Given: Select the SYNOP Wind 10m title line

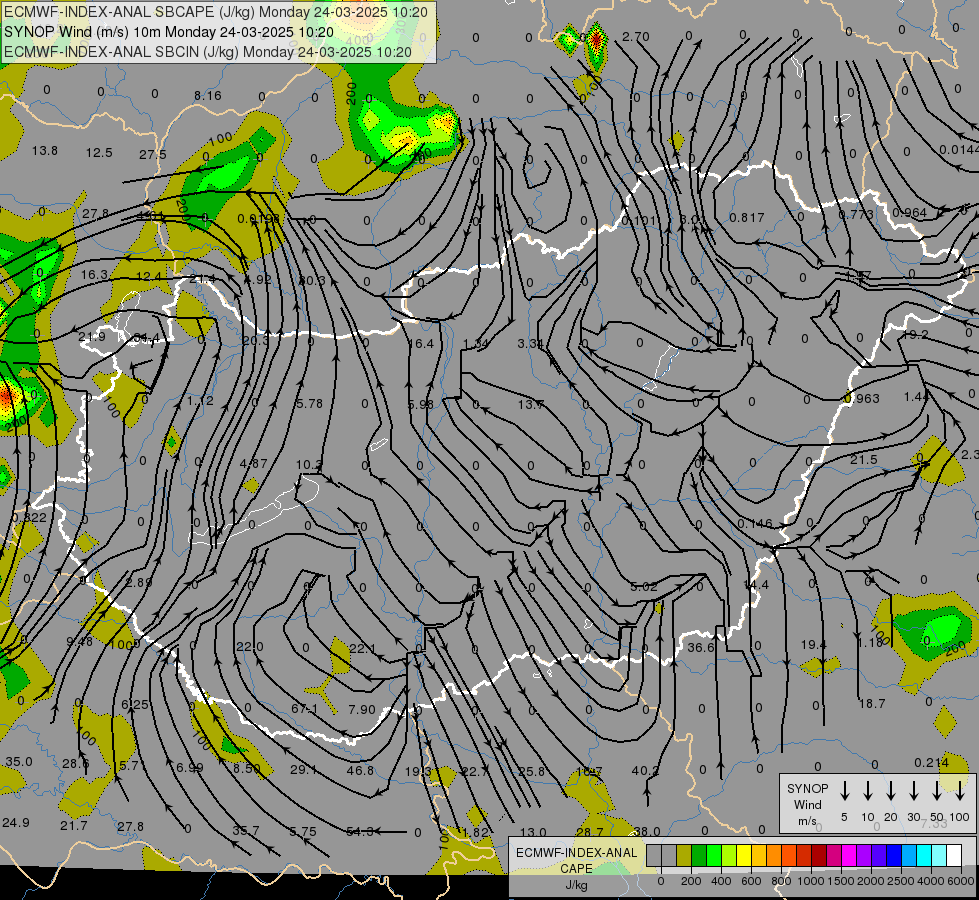Looking at the screenshot, I should (x=169, y=32).
